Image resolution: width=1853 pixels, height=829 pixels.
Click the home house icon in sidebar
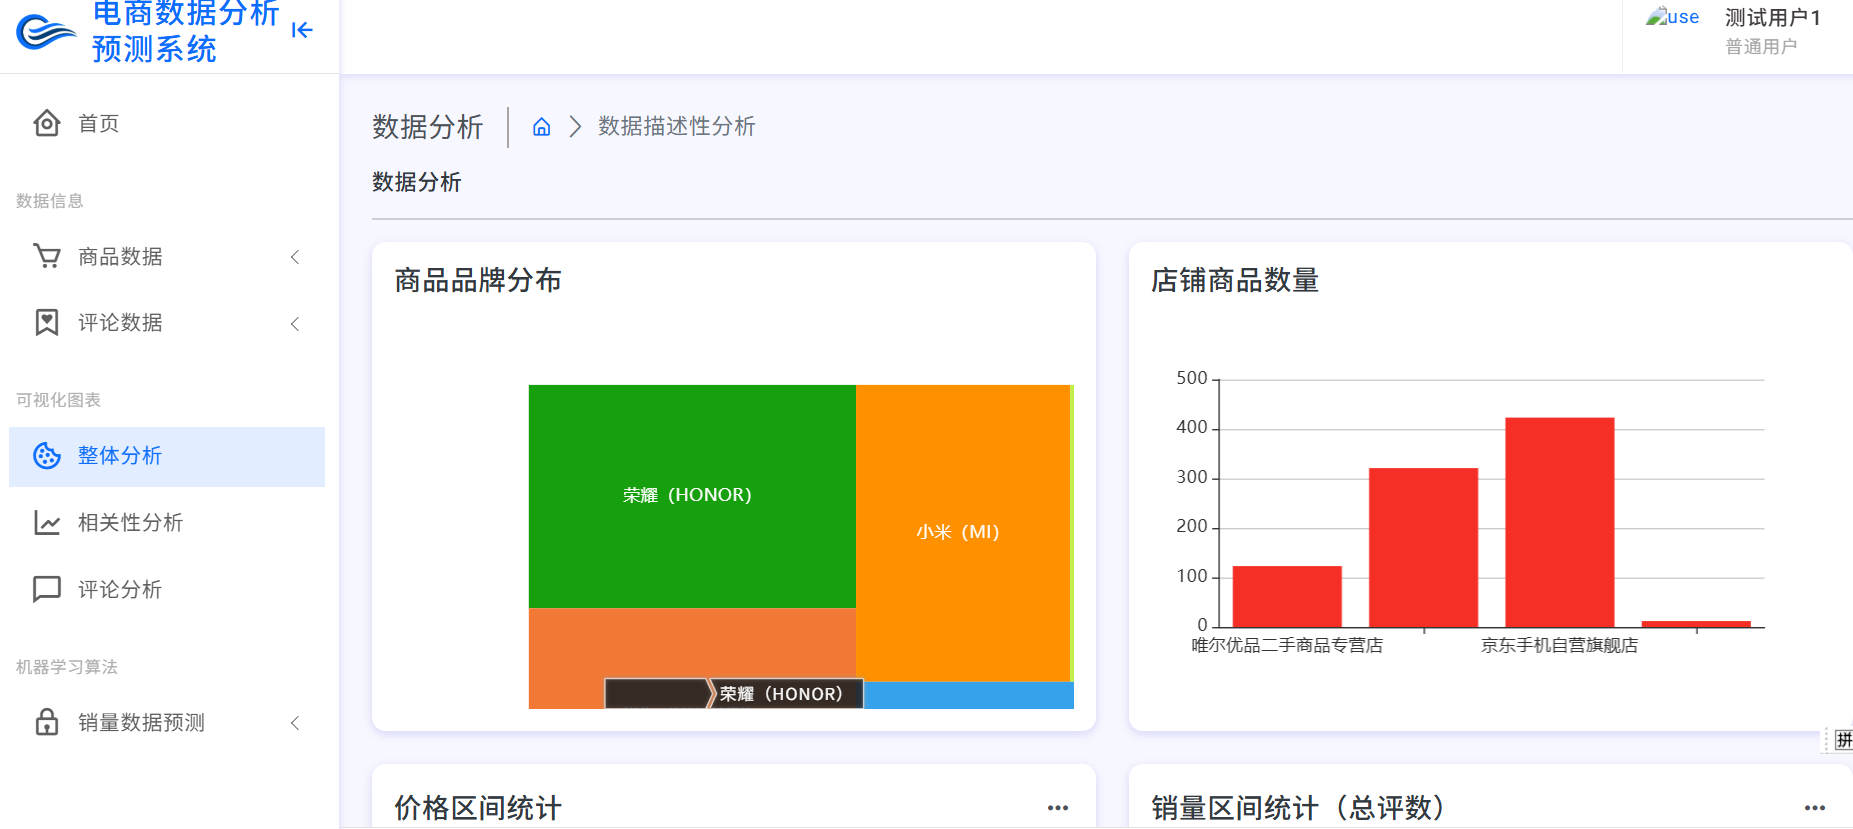click(x=47, y=123)
